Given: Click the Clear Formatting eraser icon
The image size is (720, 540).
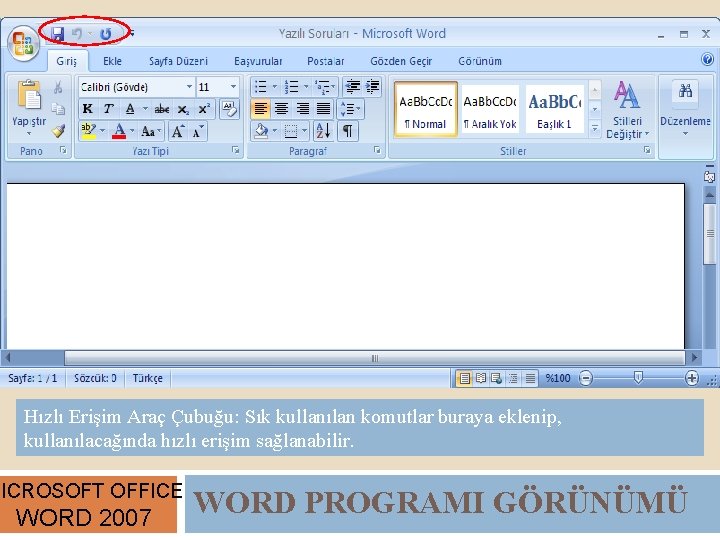Looking at the screenshot, I should (229, 109).
